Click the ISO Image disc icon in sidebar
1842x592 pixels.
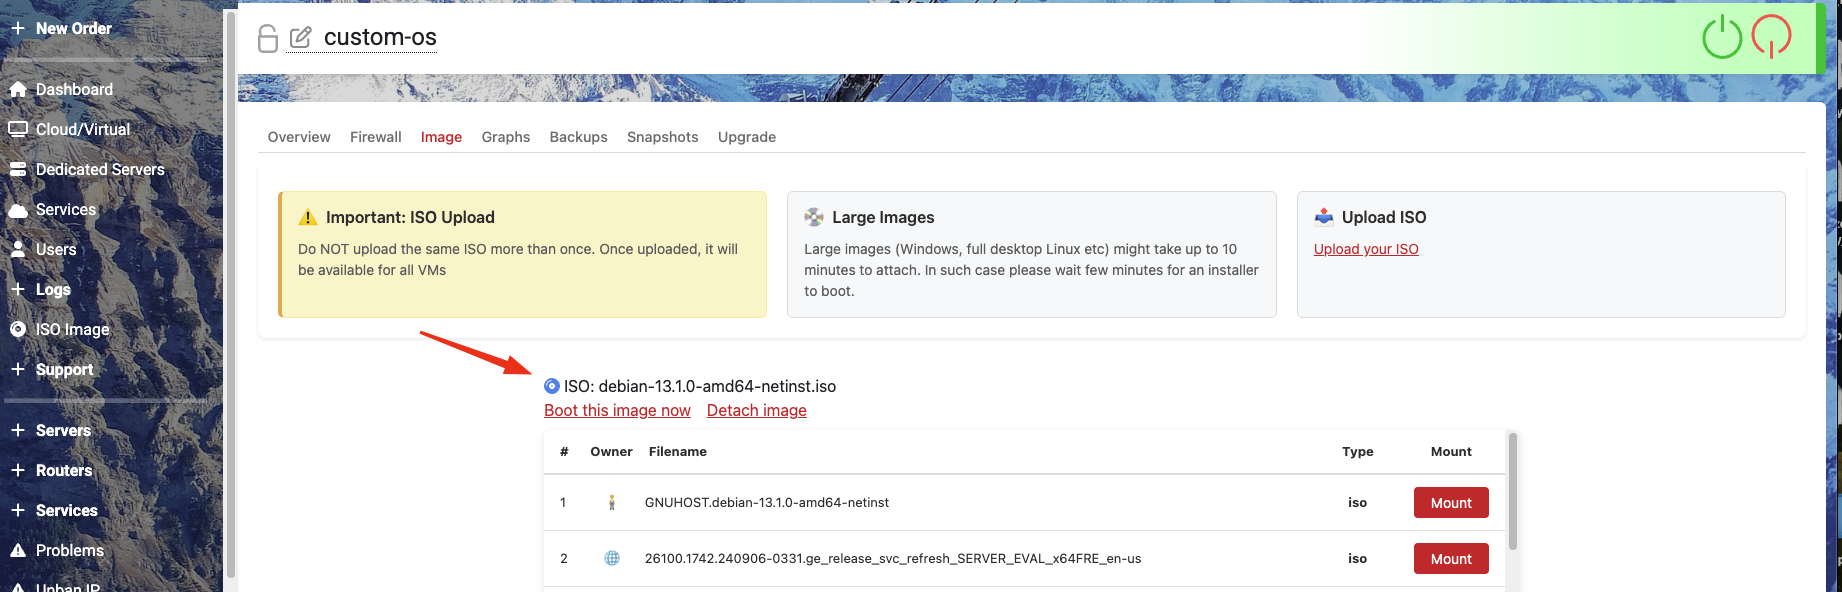pyautogui.click(x=18, y=329)
